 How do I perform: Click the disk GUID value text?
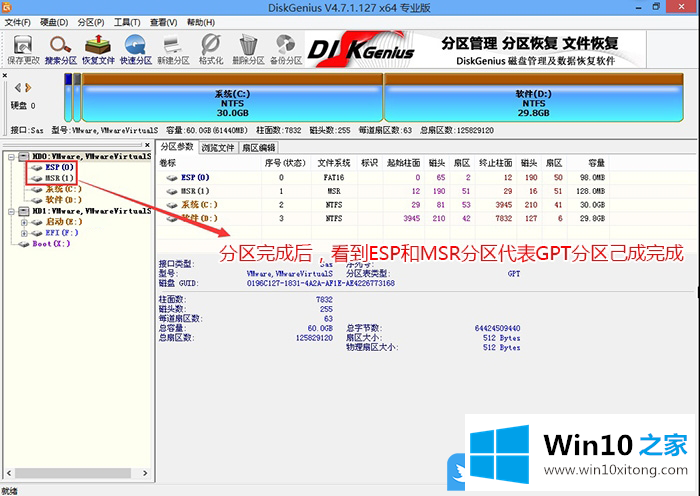click(321, 283)
